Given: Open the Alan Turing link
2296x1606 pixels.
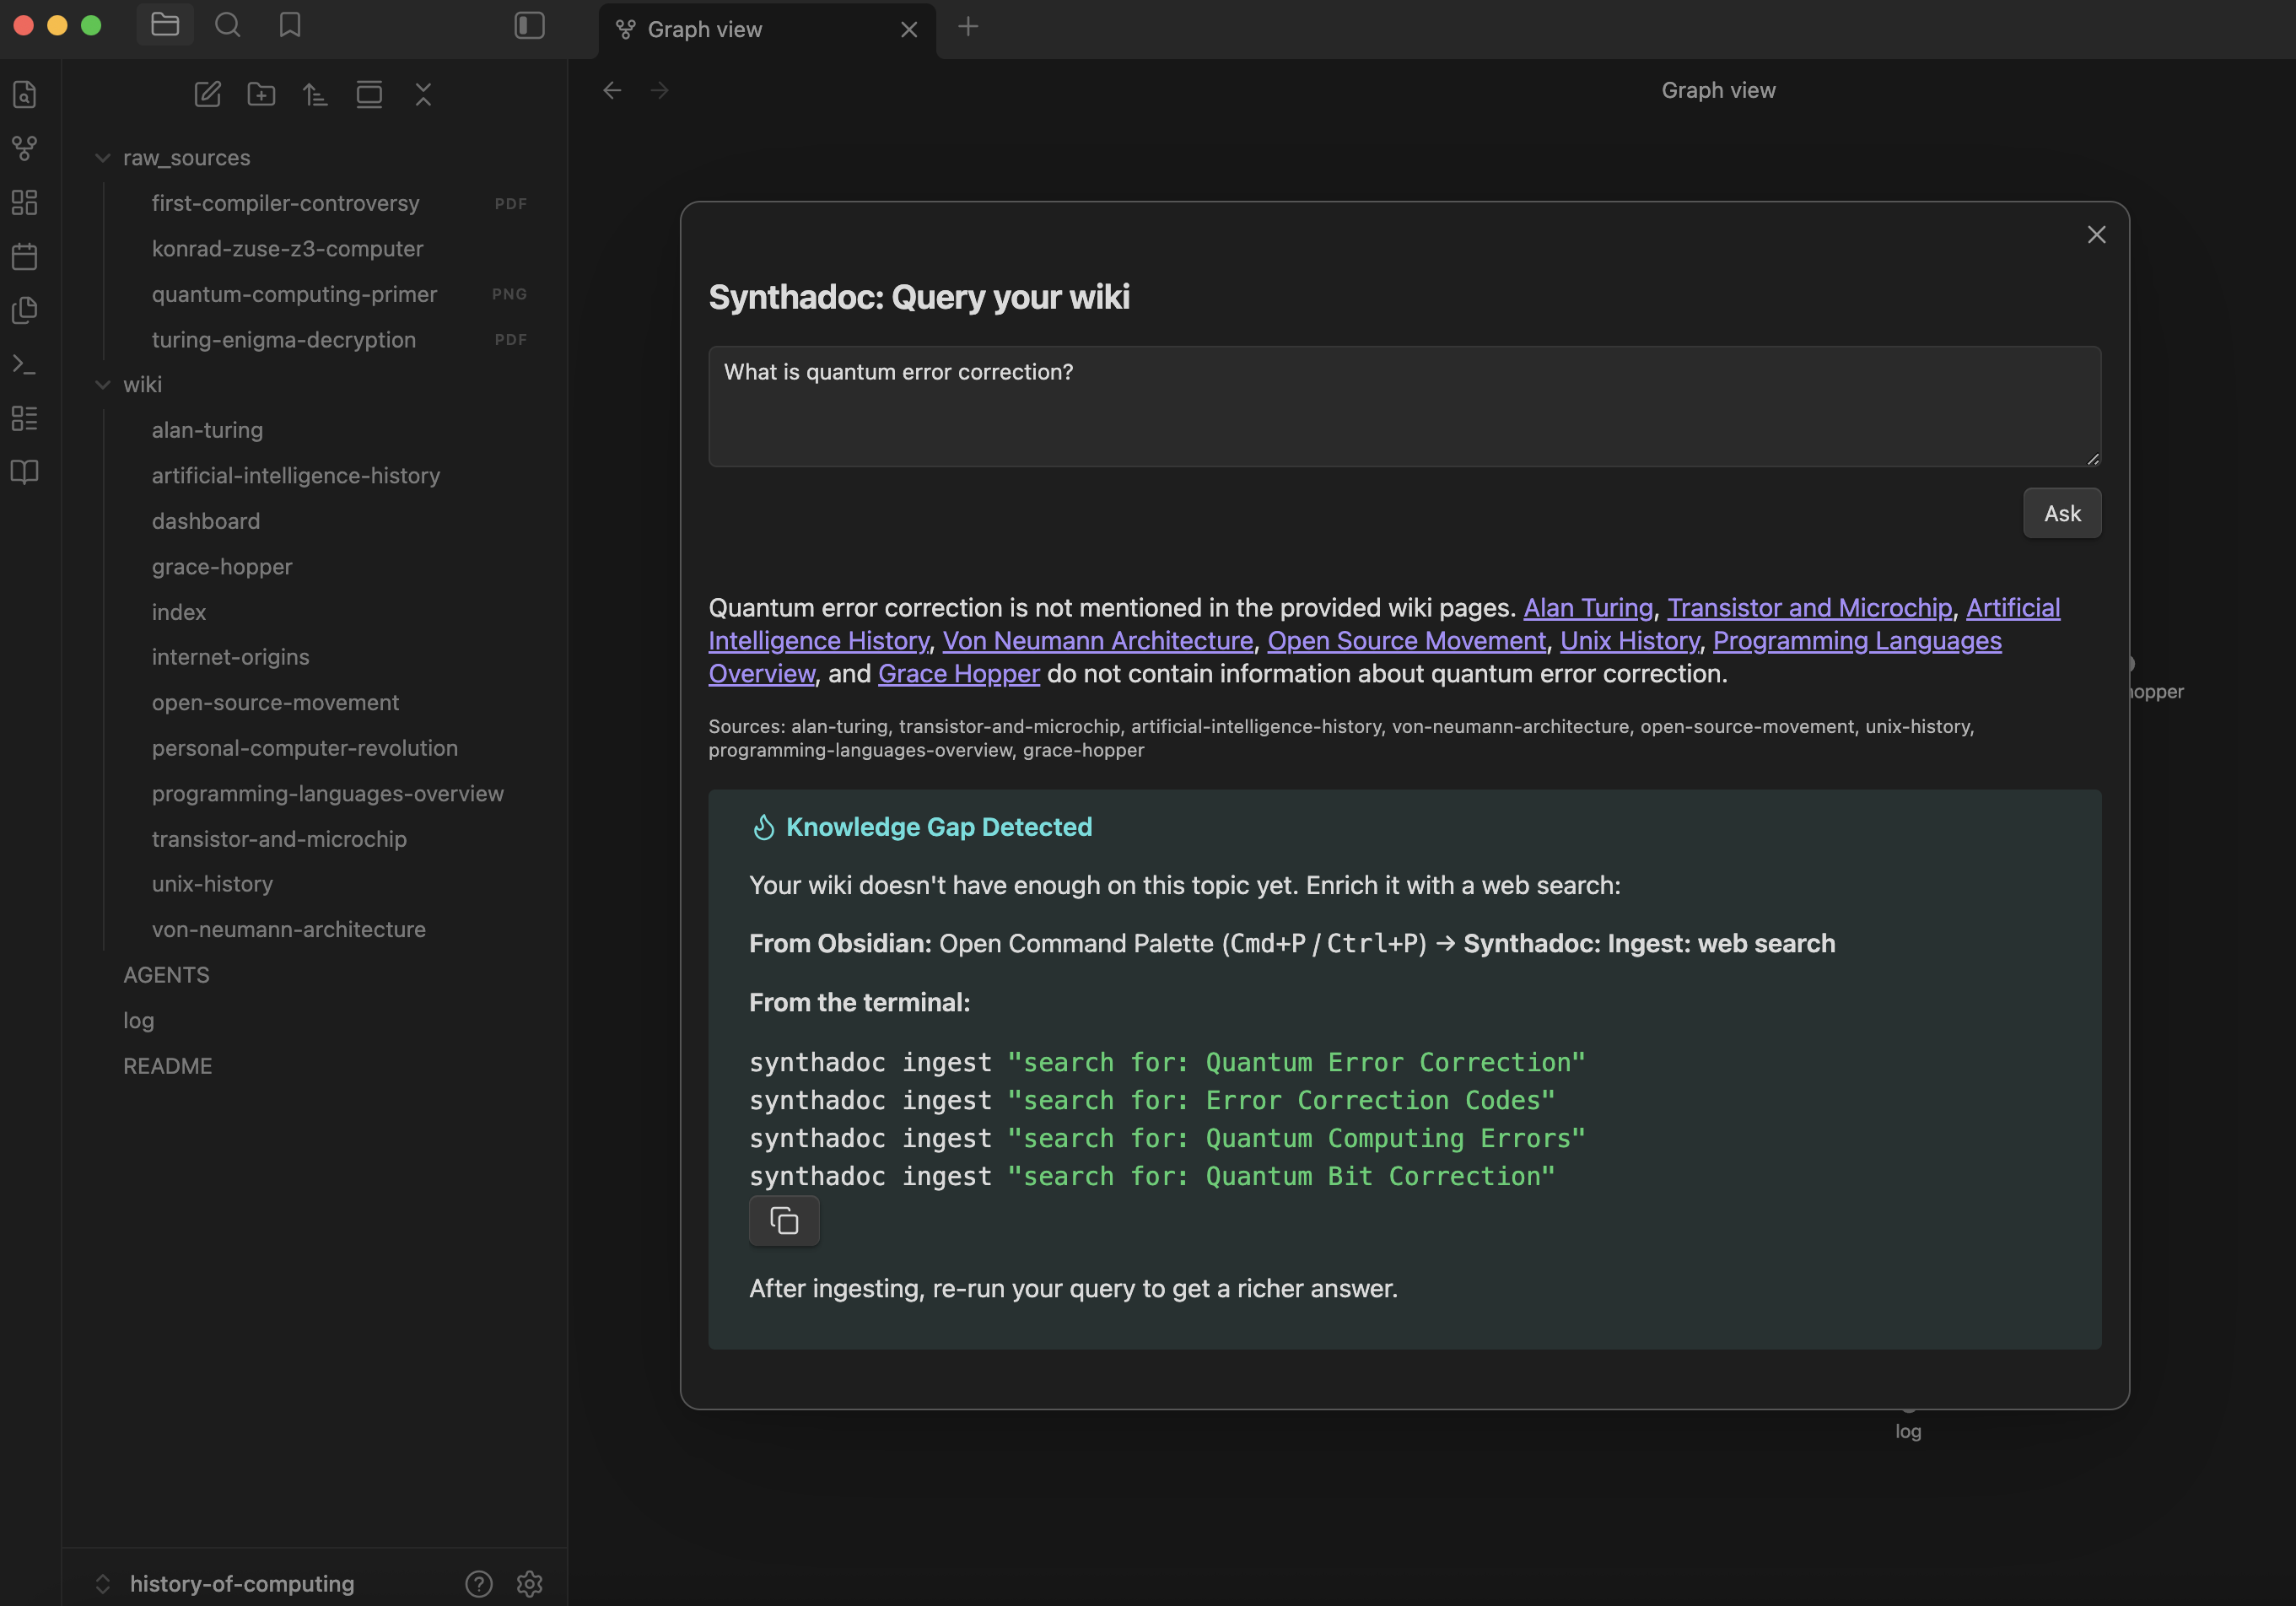Looking at the screenshot, I should (1587, 608).
